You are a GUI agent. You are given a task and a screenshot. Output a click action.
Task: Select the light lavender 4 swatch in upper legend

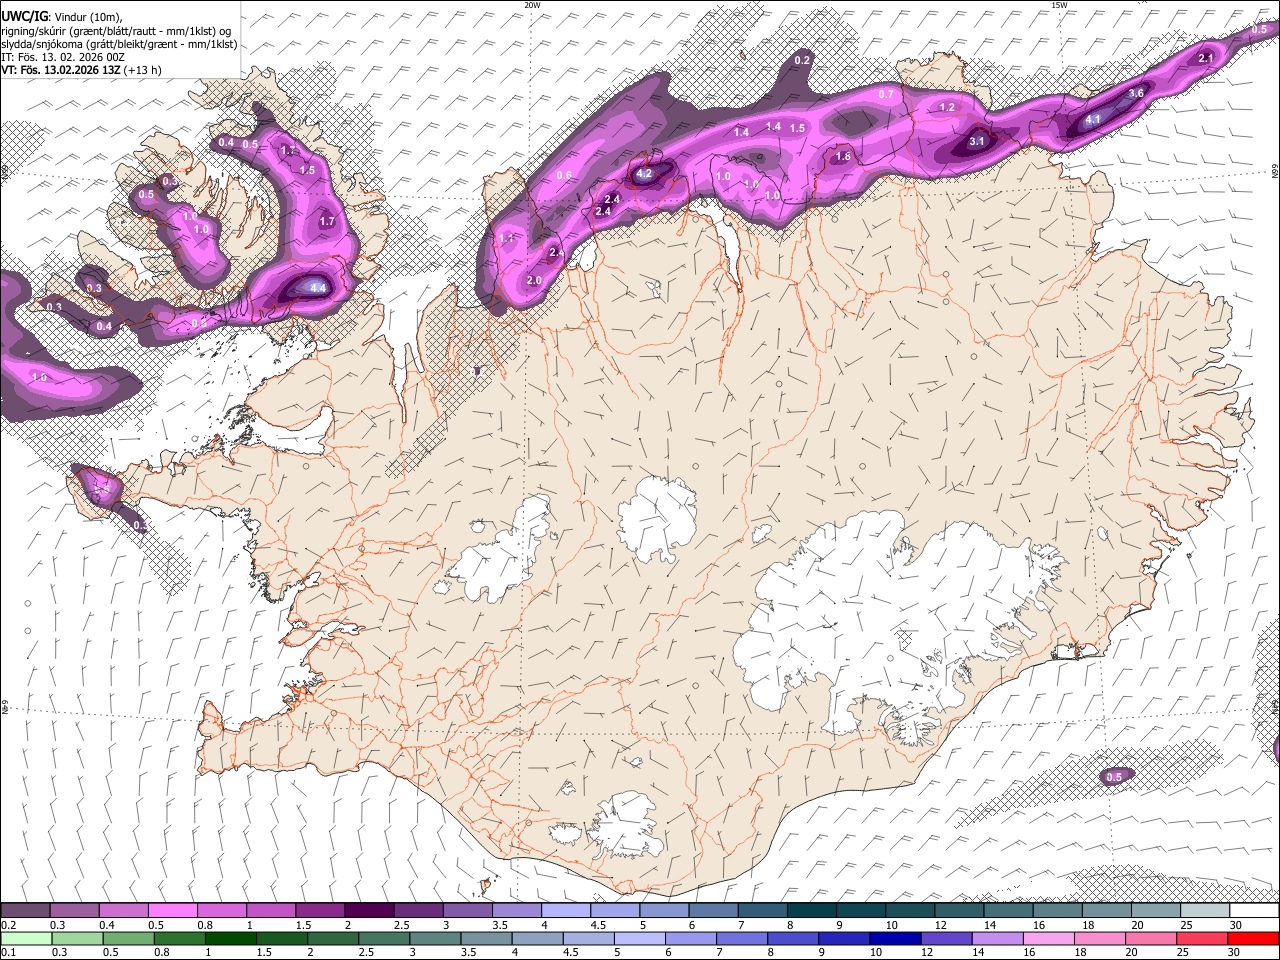click(566, 911)
